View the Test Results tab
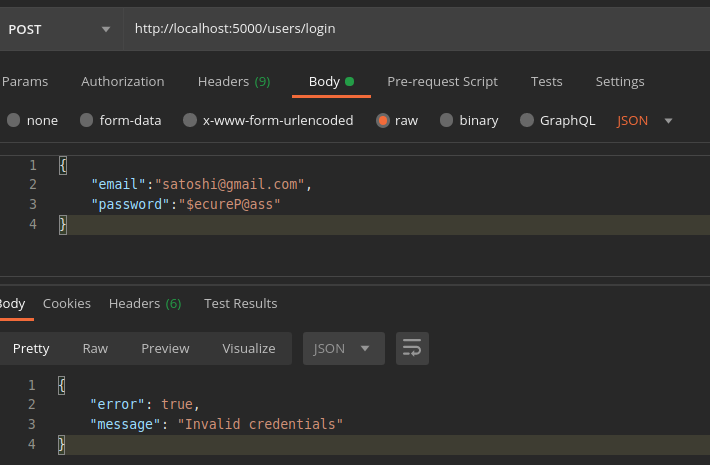The height and width of the screenshot is (465, 710). [240, 303]
